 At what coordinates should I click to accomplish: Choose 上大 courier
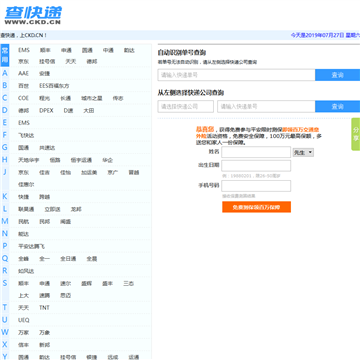point(23,295)
